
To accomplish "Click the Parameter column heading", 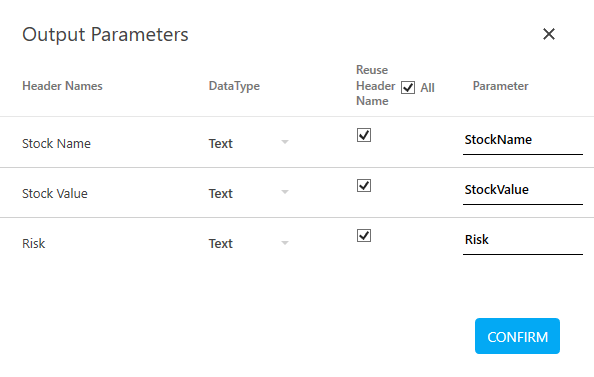I will pos(500,86).
